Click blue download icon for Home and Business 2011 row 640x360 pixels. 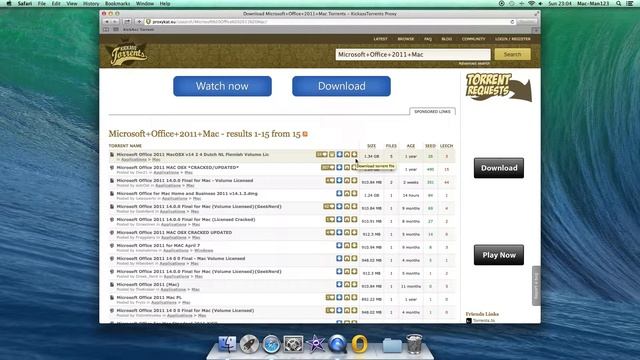click(x=340, y=193)
